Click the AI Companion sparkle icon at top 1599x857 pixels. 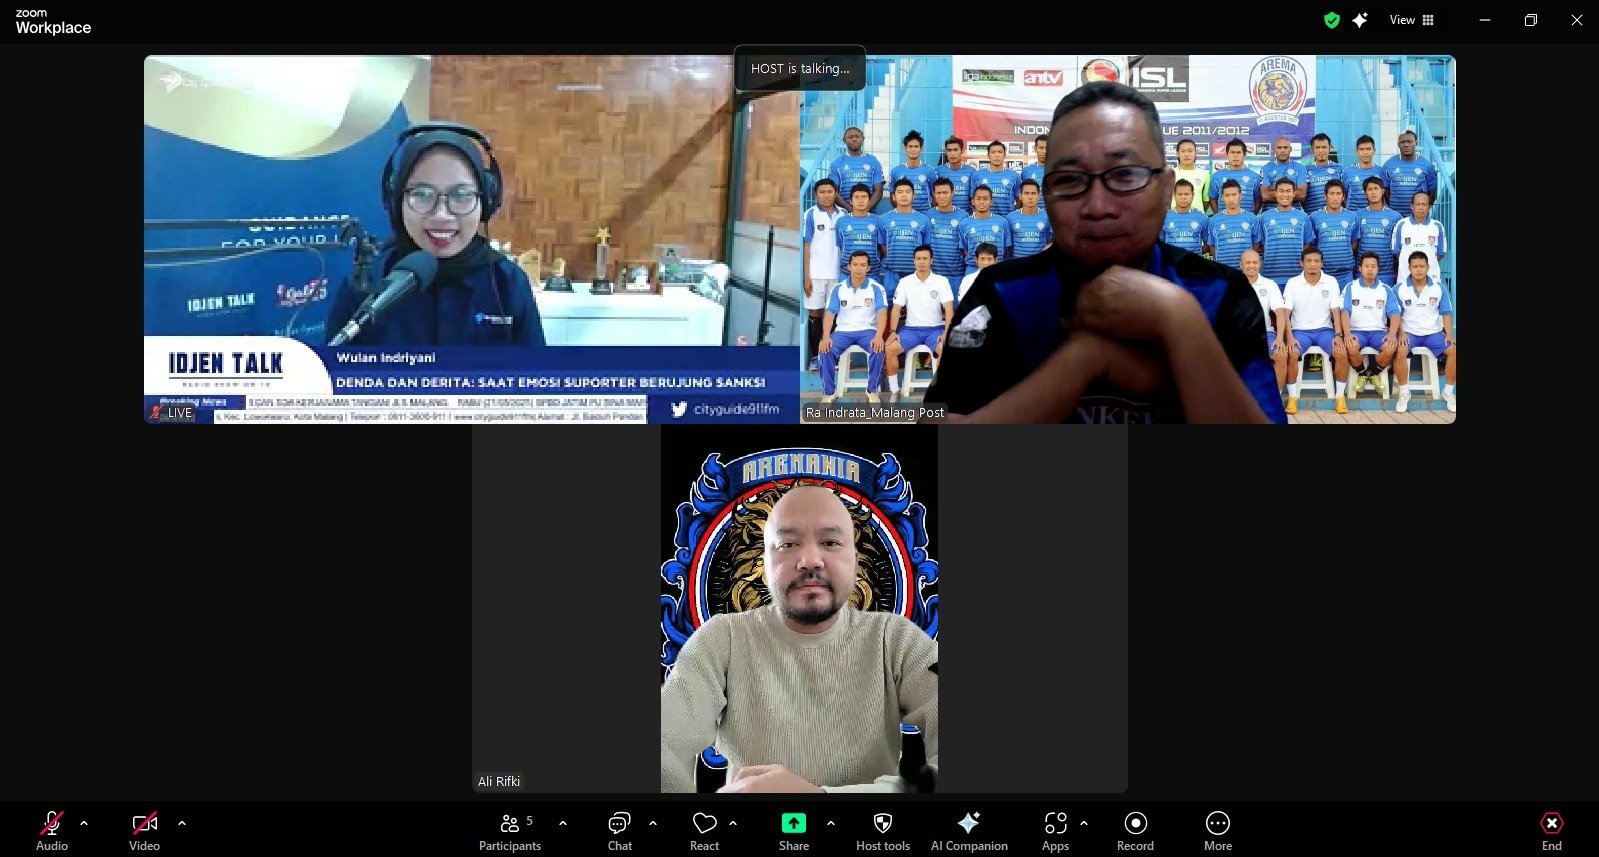click(1360, 20)
